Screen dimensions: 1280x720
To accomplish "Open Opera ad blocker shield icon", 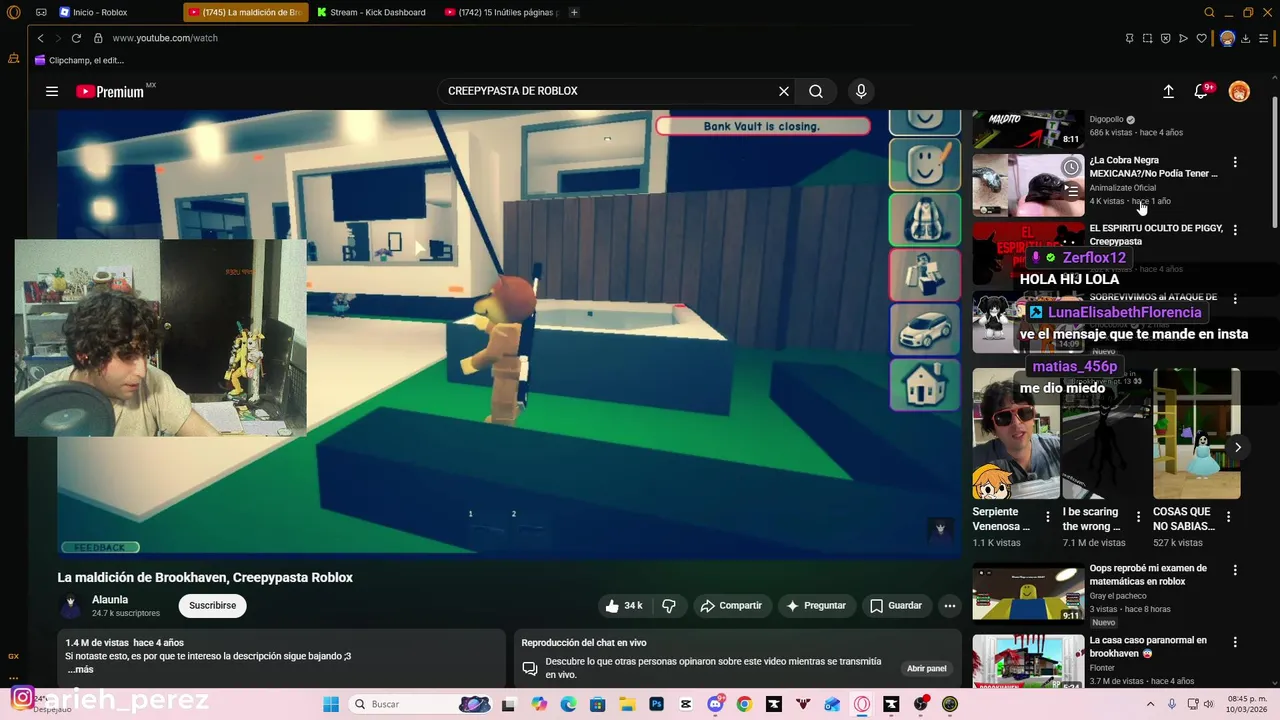I will 1165,38.
